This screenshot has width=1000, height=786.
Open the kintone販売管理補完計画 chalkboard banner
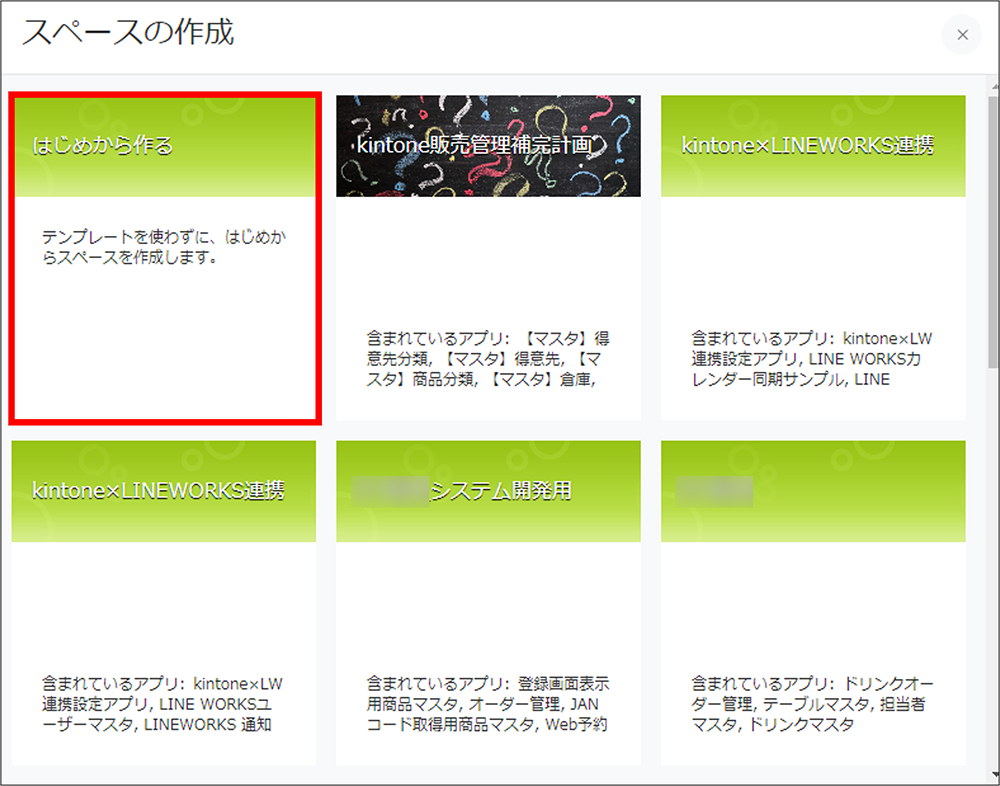(x=488, y=146)
